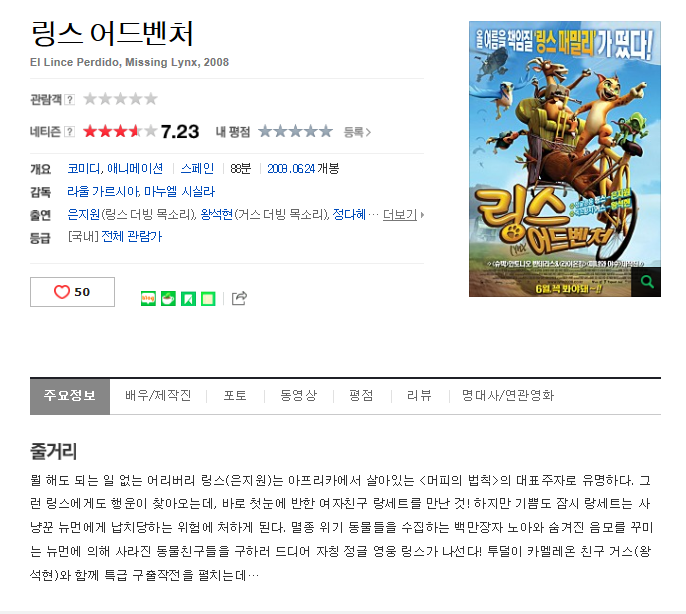Share to Naver cafe icon
Image resolution: width=686 pixels, height=614 pixels.
(x=168, y=298)
